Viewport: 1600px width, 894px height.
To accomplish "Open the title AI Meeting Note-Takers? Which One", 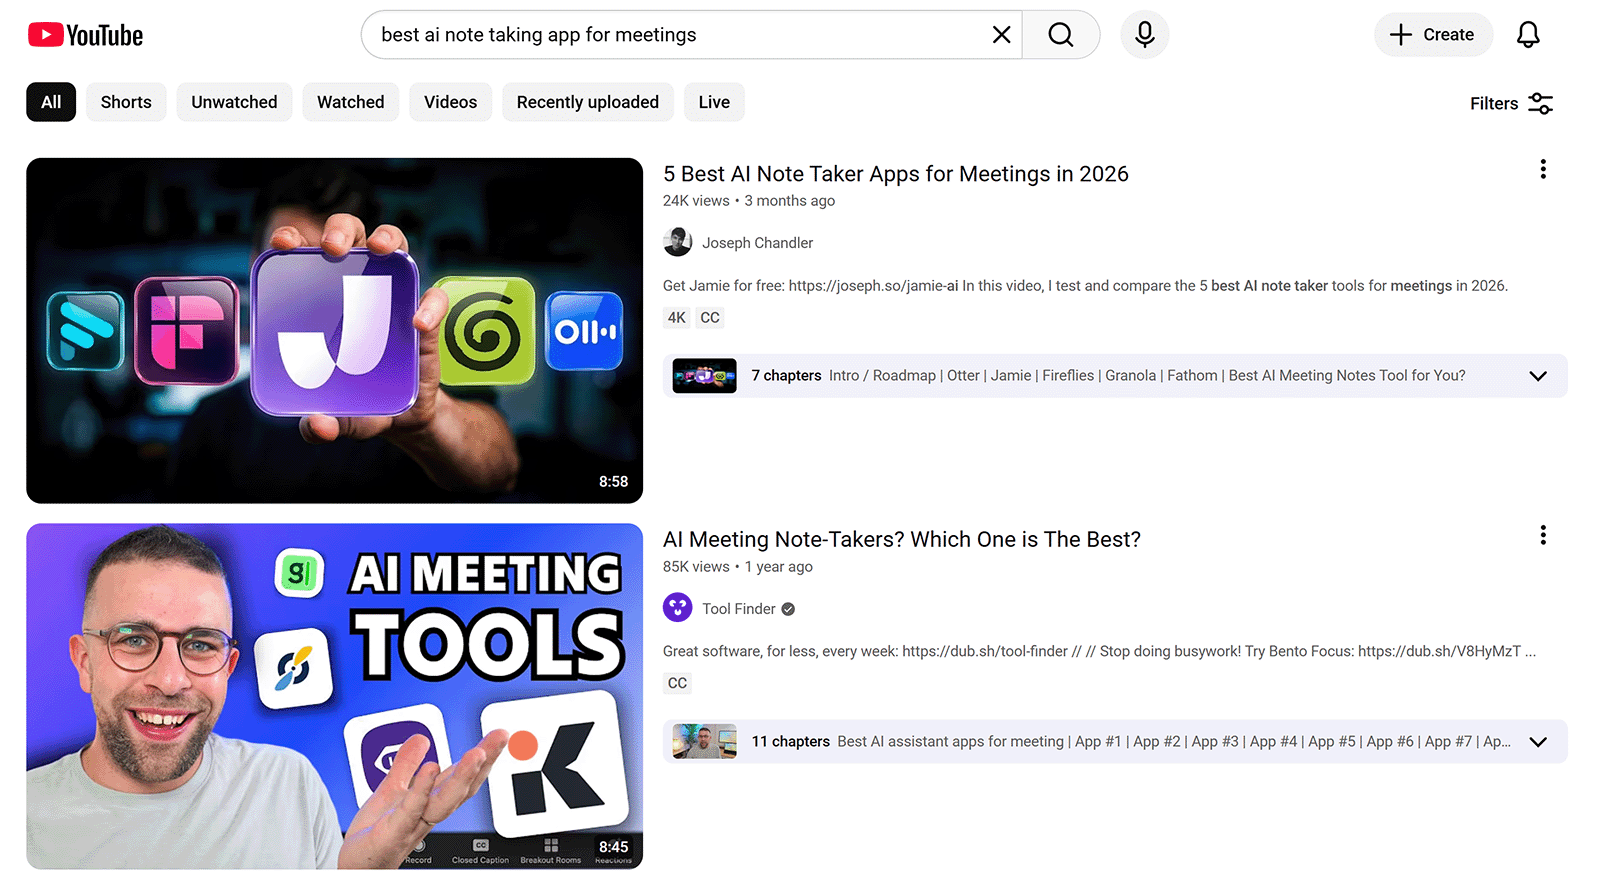I will pos(901,540).
